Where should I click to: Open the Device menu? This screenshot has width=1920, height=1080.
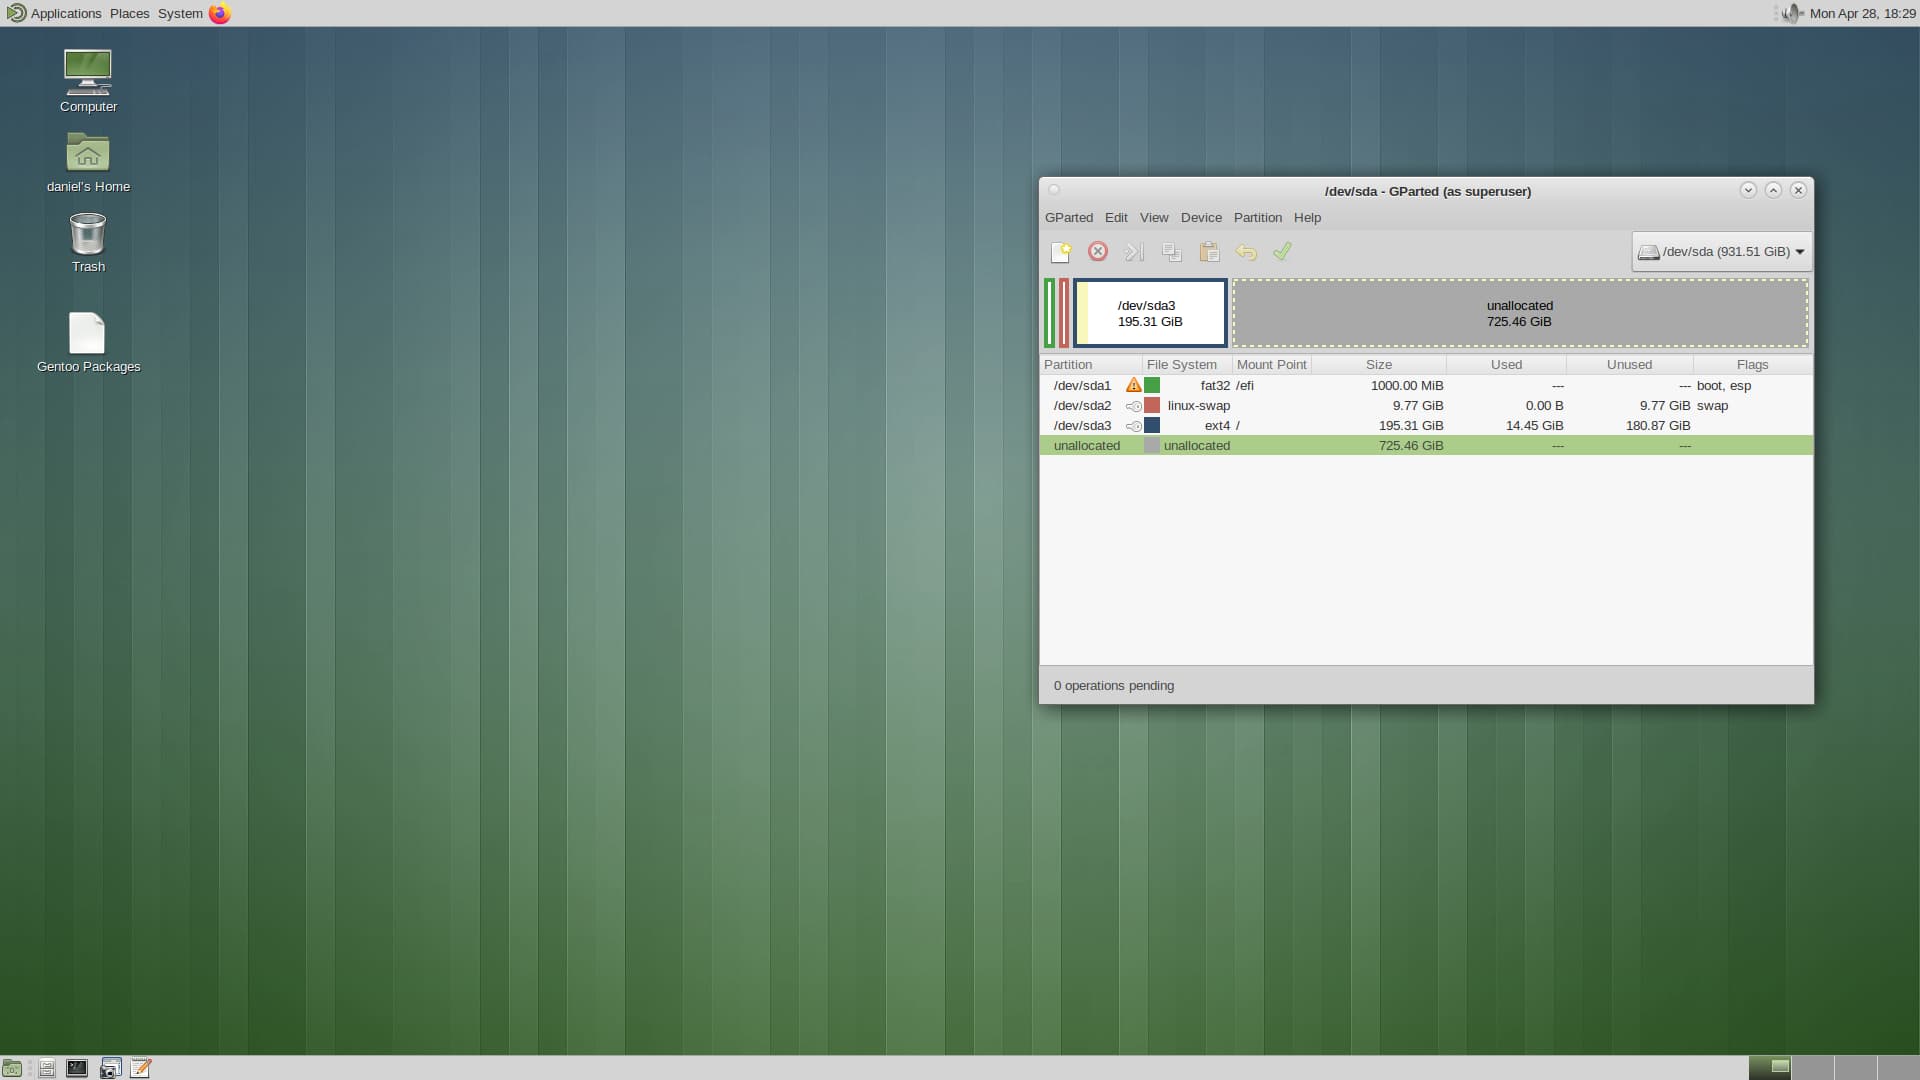1201,217
